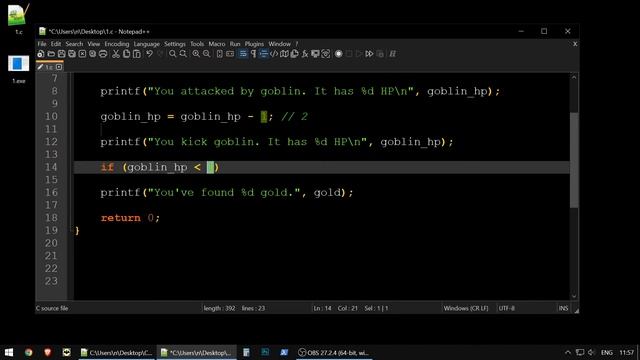Open the Settings menu
Image resolution: width=640 pixels, height=360 pixels.
pyautogui.click(x=175, y=44)
